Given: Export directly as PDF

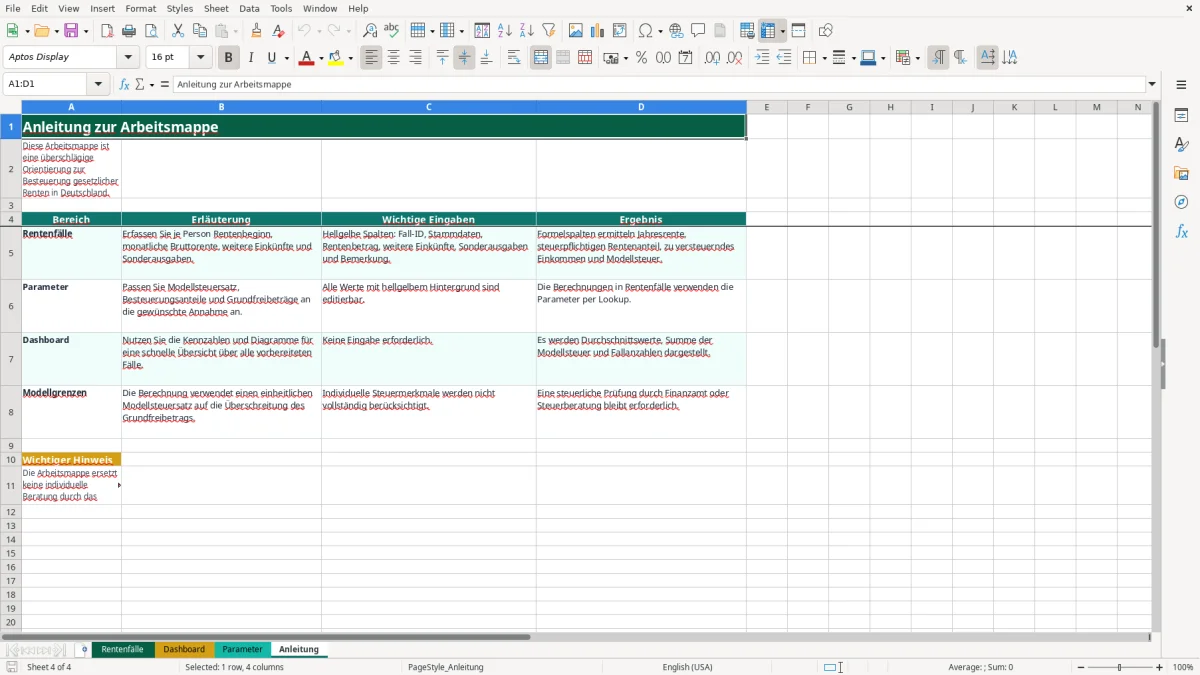Looking at the screenshot, I should [x=107, y=31].
